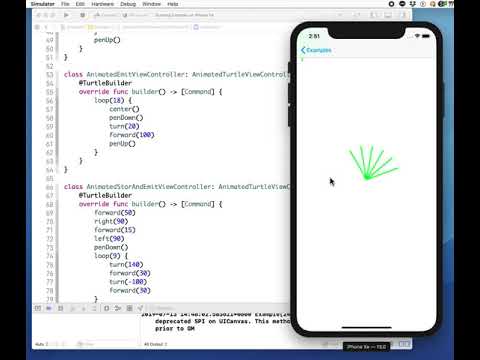This screenshot has width=480, height=360.
Task: Open the Hardware menu
Action: coord(102,4)
